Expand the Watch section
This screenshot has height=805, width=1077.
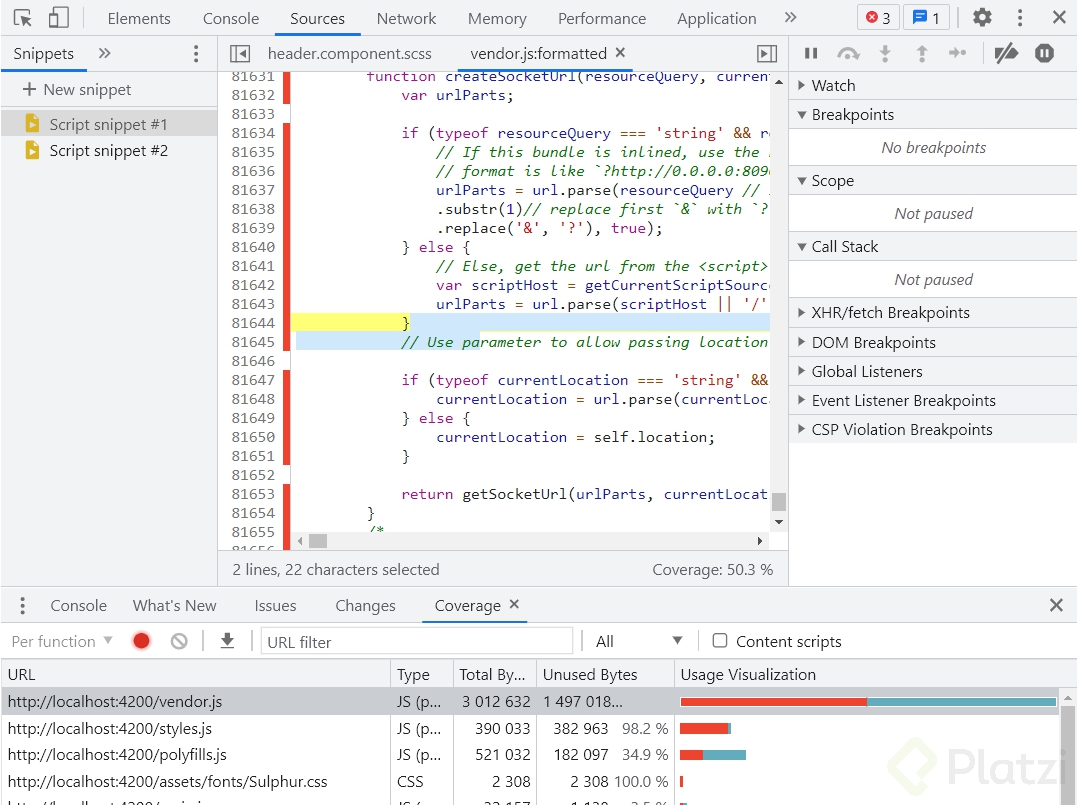tap(833, 86)
